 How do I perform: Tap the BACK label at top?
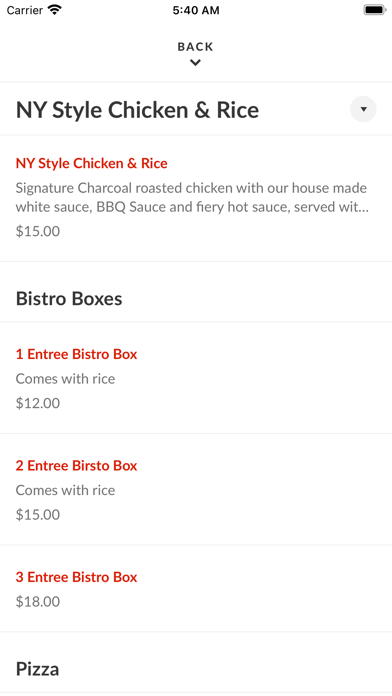coord(195,47)
